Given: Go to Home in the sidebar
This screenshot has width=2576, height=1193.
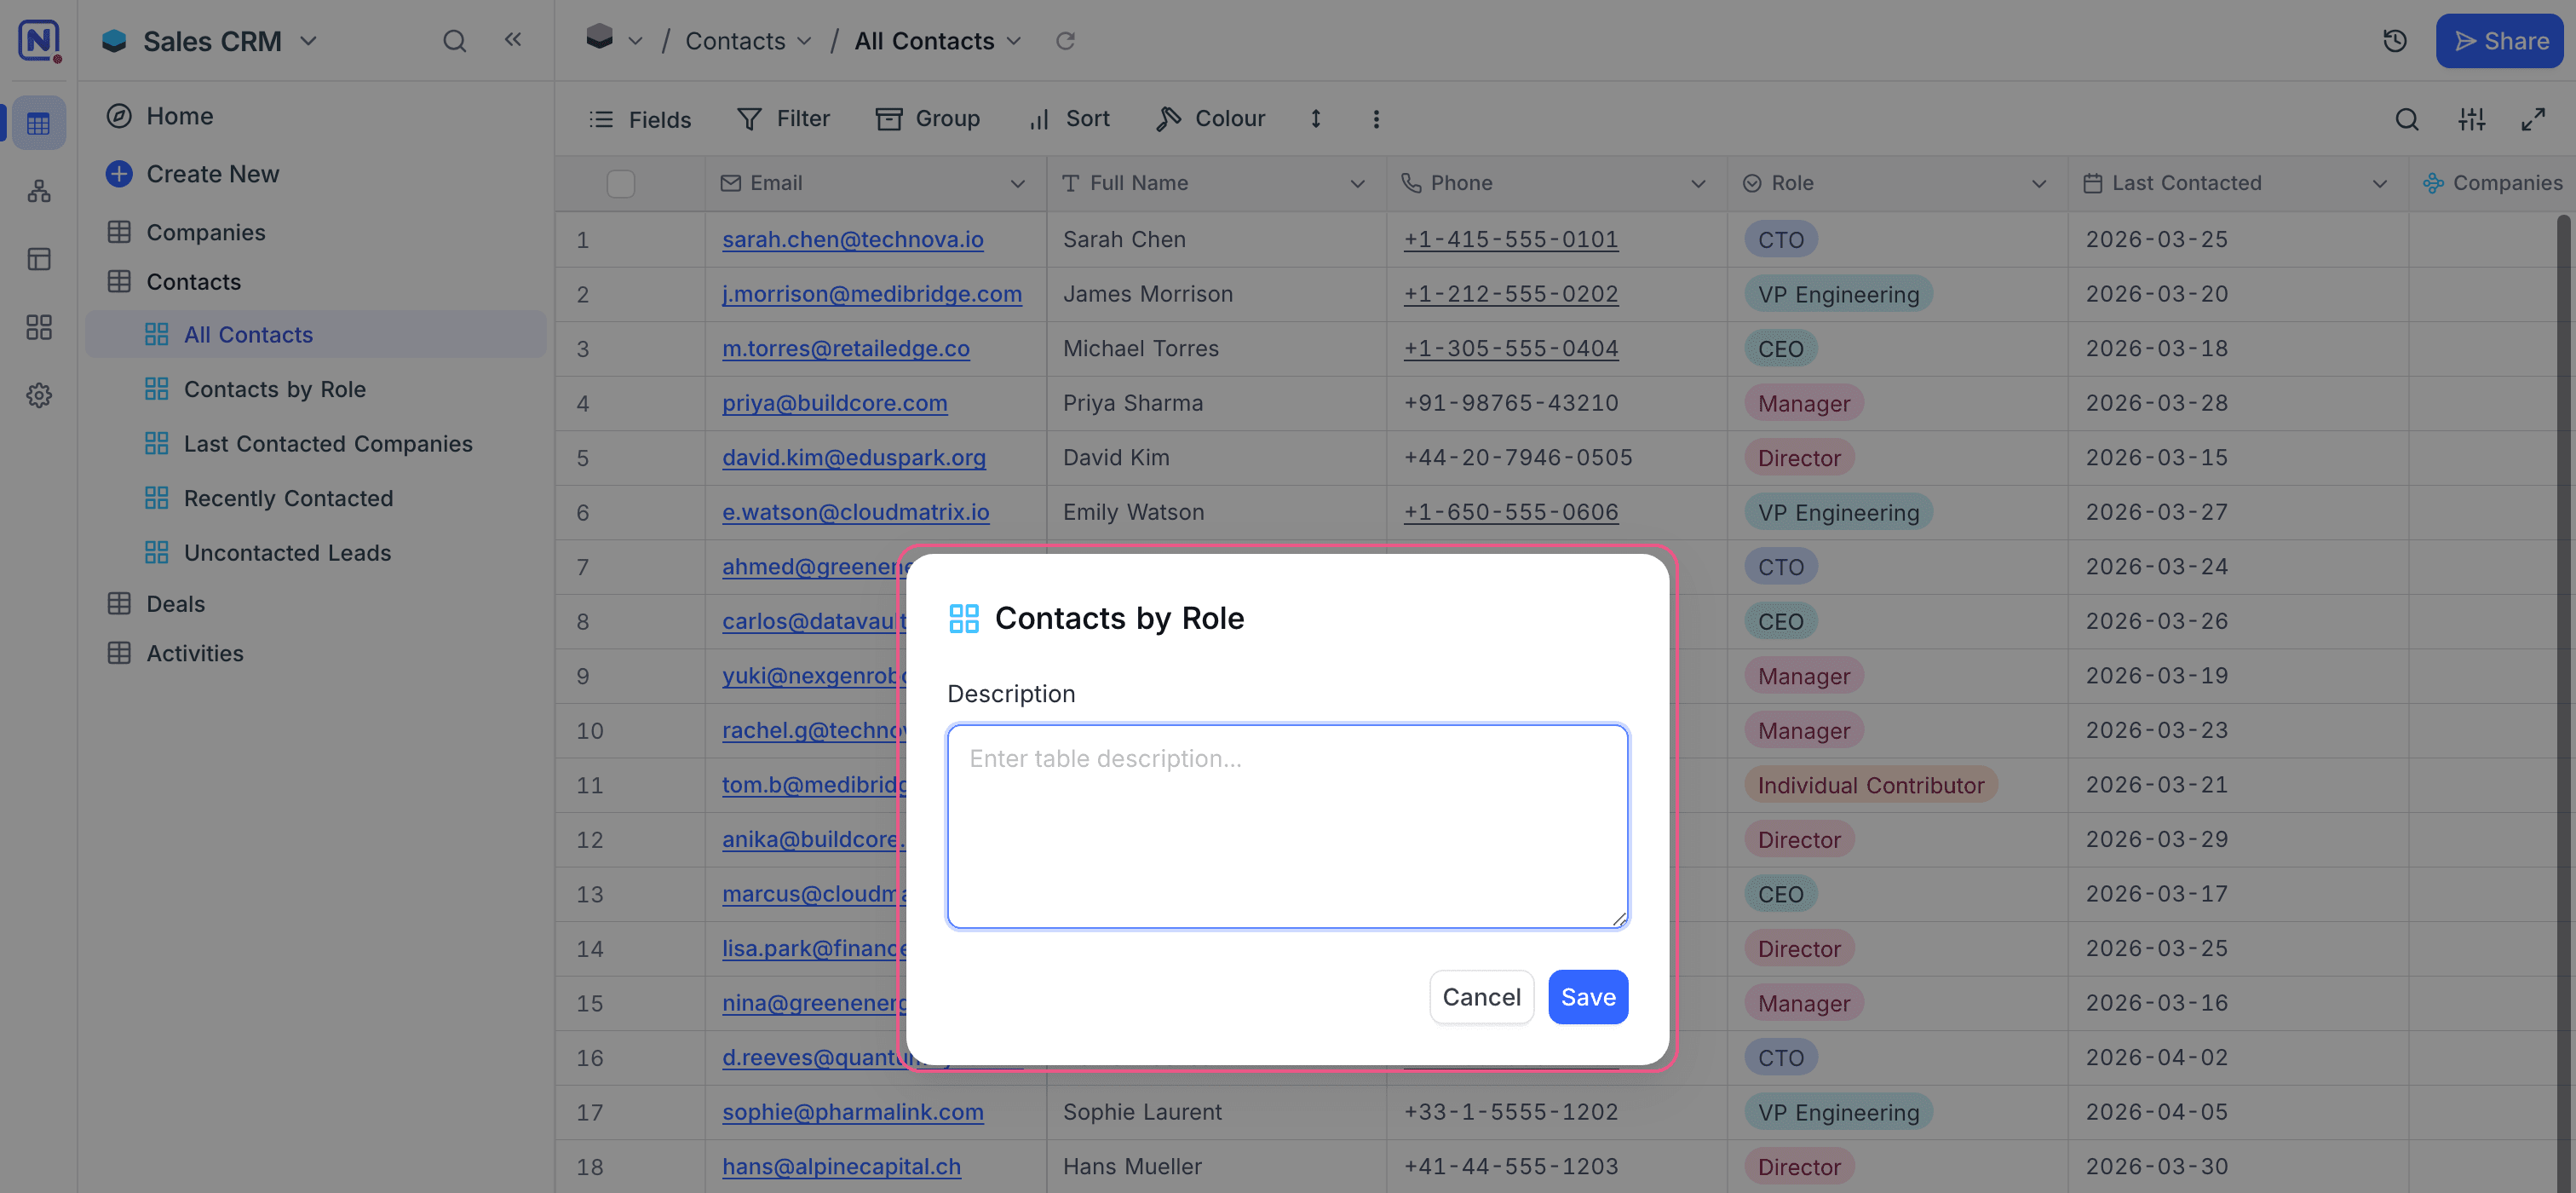Looking at the screenshot, I should (180, 116).
